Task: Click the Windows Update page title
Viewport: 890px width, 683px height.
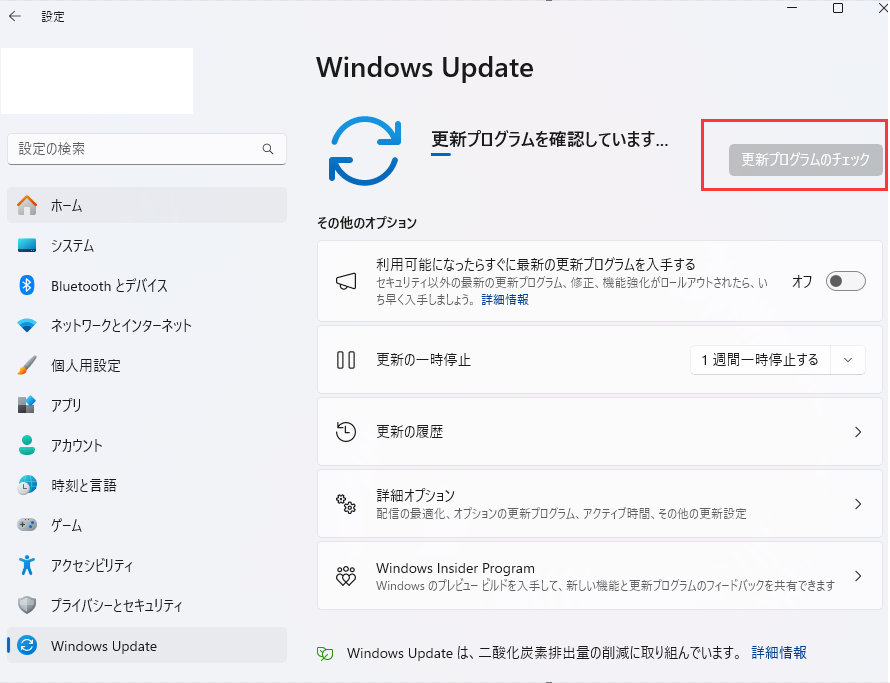Action: coord(425,68)
